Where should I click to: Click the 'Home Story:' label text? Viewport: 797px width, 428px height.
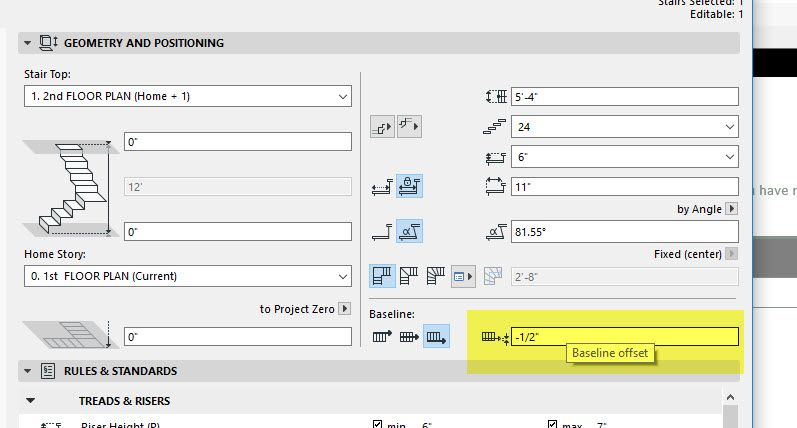tap(55, 254)
